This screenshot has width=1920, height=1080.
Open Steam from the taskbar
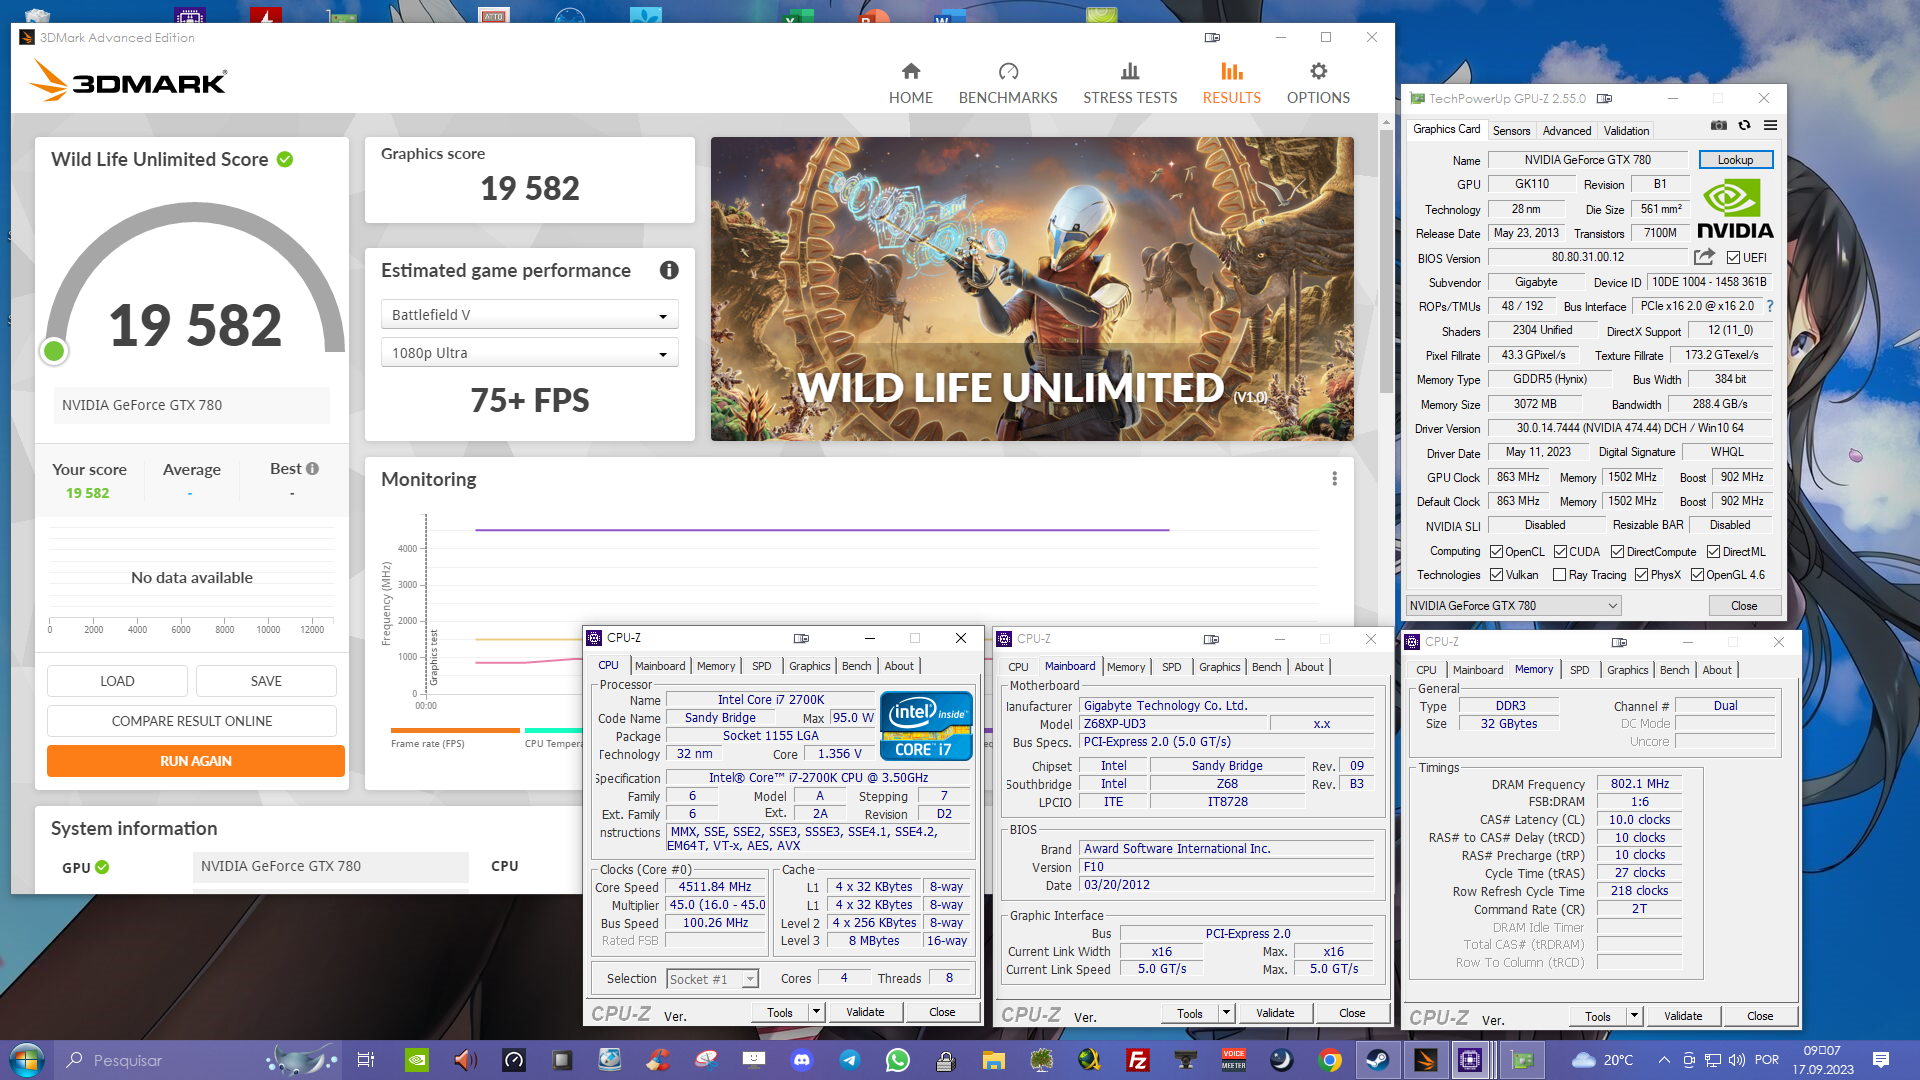[1378, 1060]
